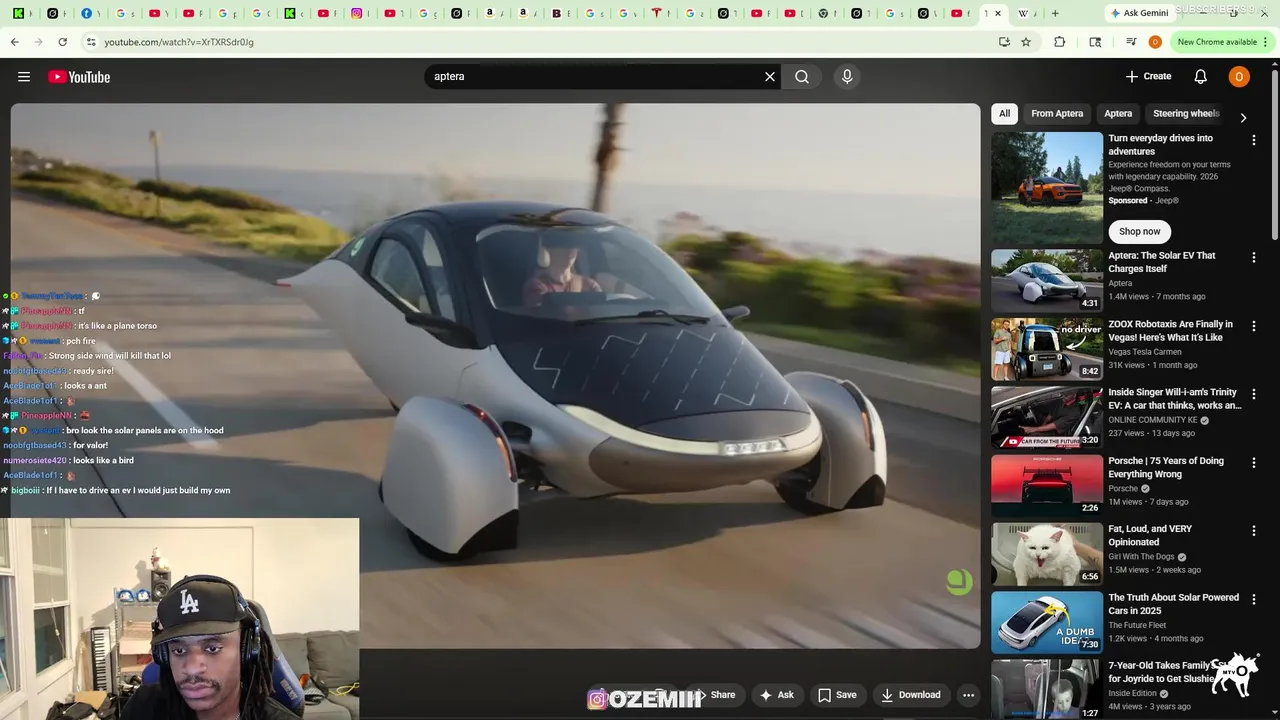Click the Chrome address bar URL
Image resolution: width=1280 pixels, height=720 pixels.
pyautogui.click(x=179, y=42)
